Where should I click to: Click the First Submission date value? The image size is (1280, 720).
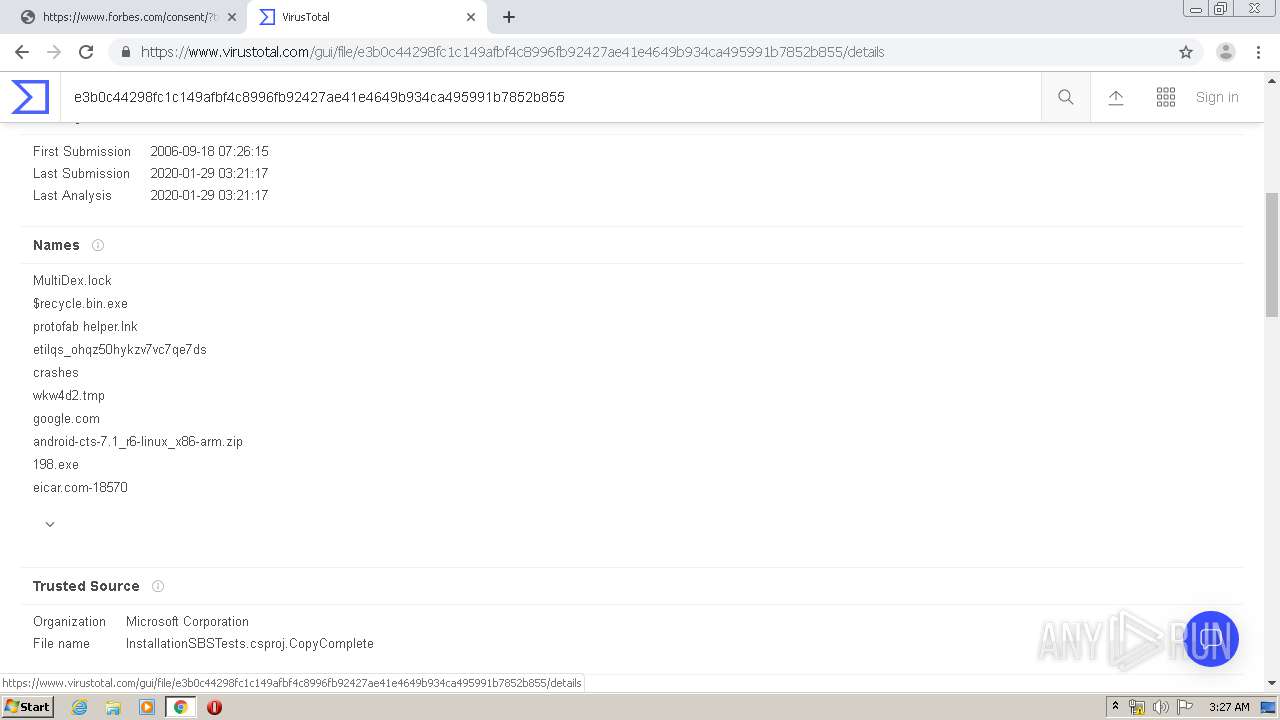209,152
